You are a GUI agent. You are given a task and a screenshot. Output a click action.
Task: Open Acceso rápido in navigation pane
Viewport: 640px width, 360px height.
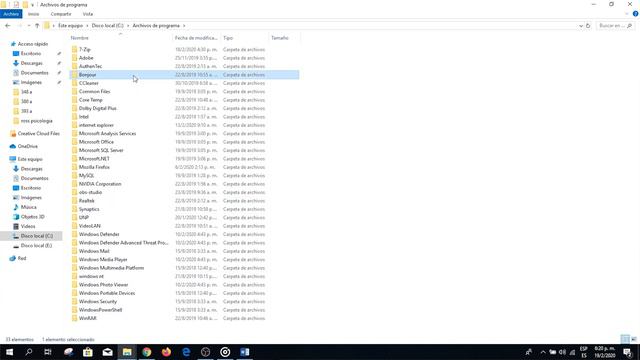[33, 44]
